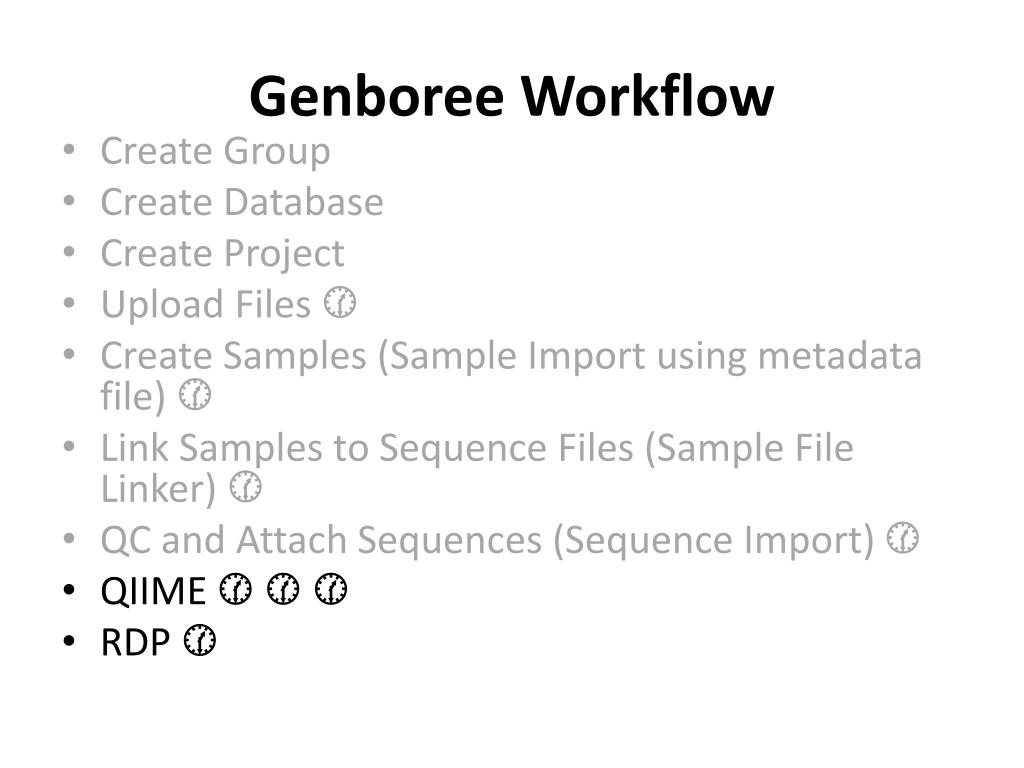Image resolution: width=1024 pixels, height=768 pixels.
Task: Click the clock icon after Upload Files
Action: 340,302
